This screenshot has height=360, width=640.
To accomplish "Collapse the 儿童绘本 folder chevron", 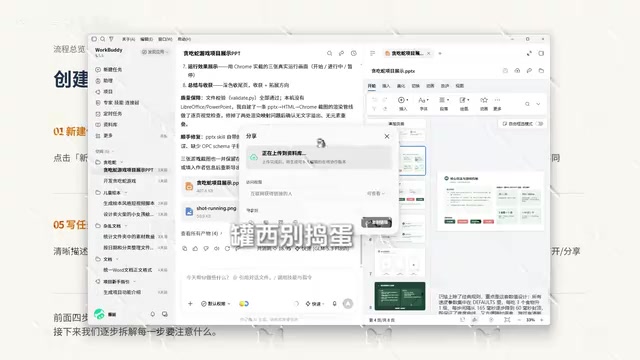I will 126,193.
